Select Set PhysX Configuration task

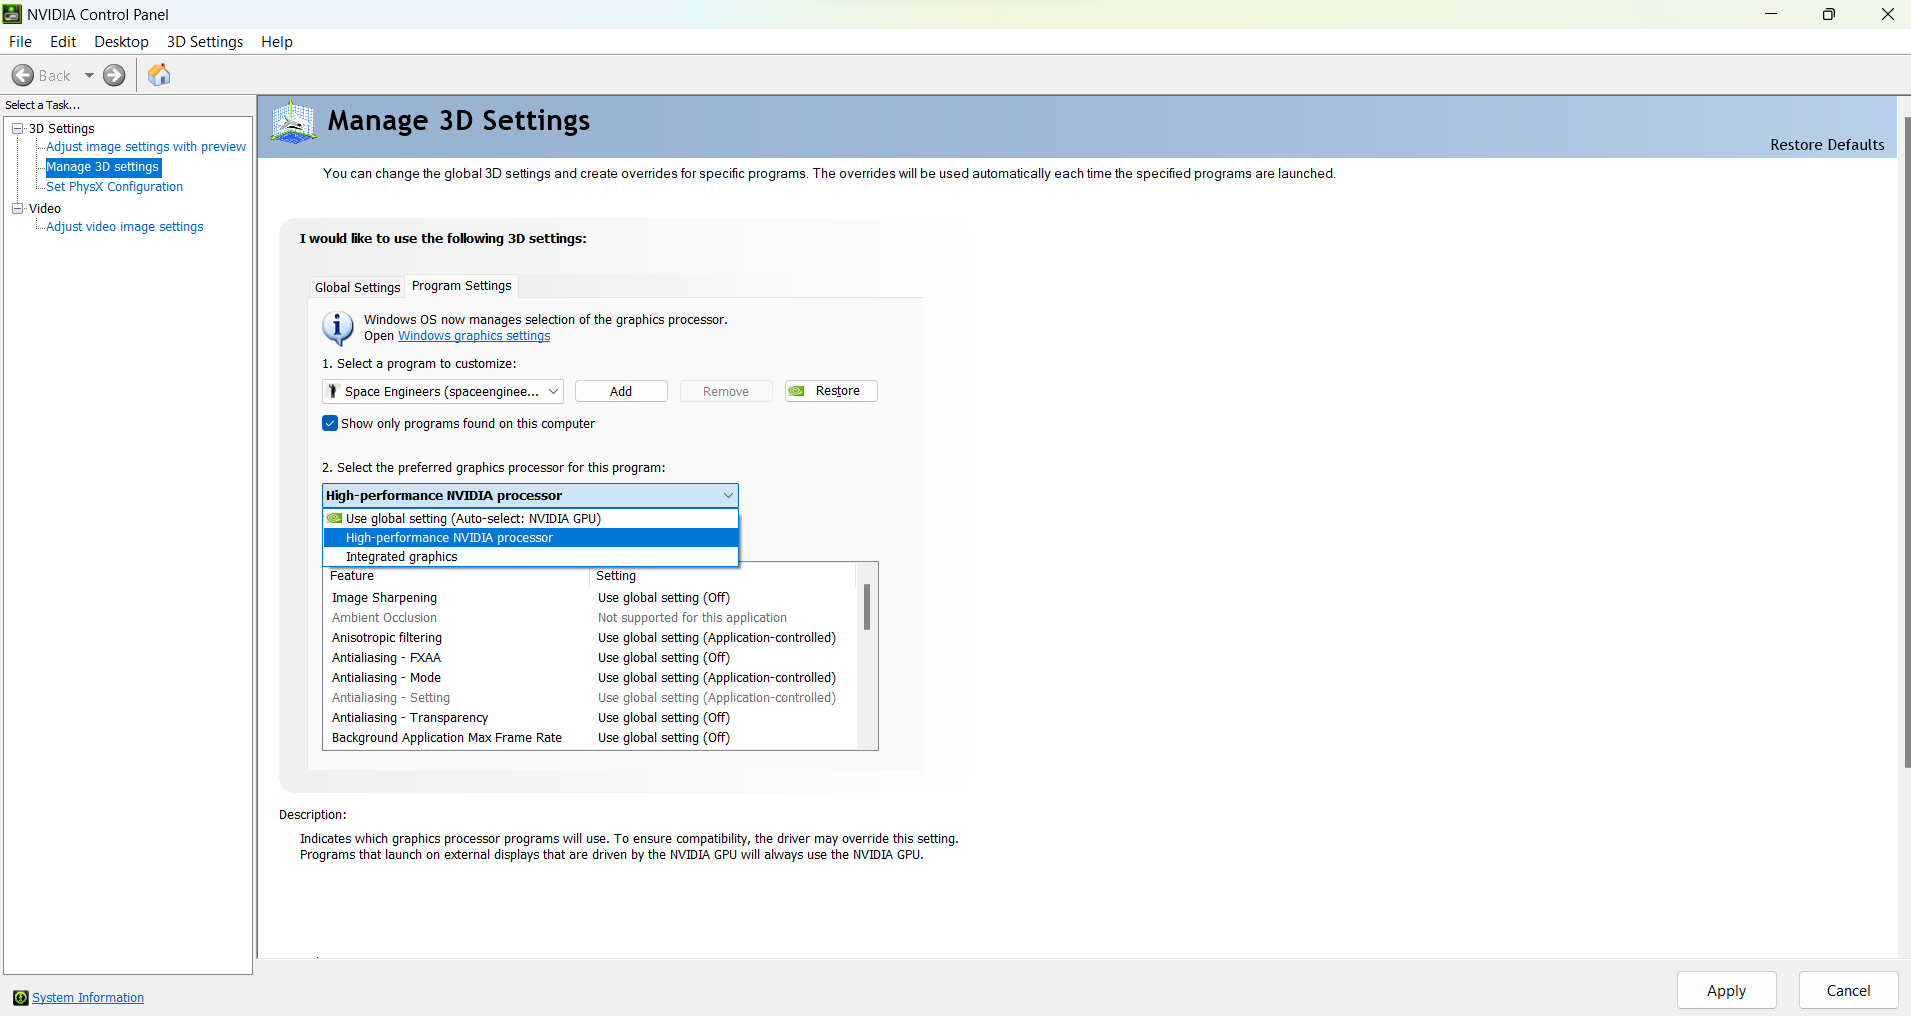[114, 187]
